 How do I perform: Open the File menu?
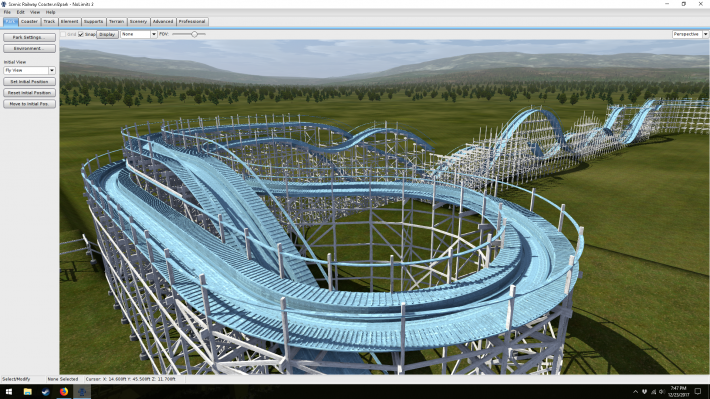point(7,12)
